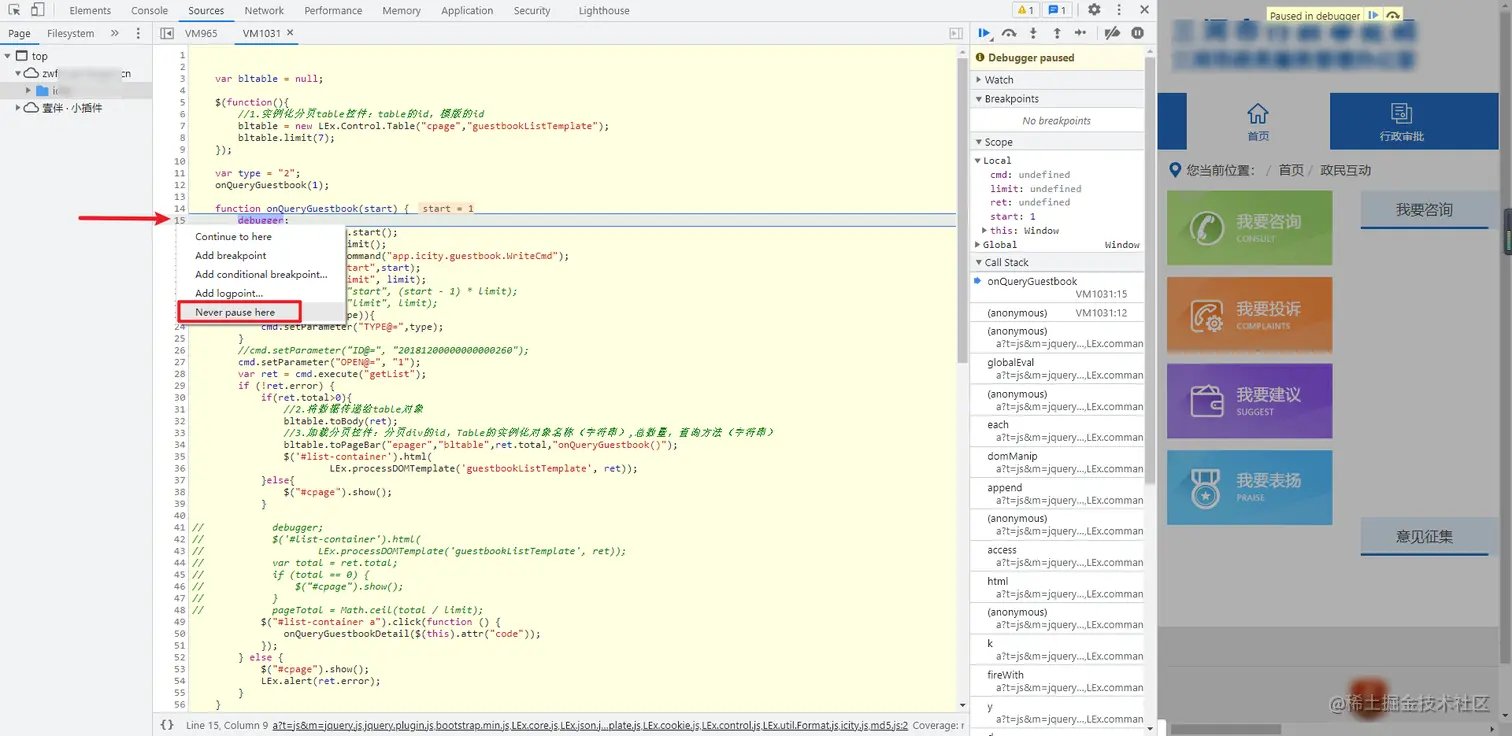Open the 我要投诉 orange tile

(1249, 314)
